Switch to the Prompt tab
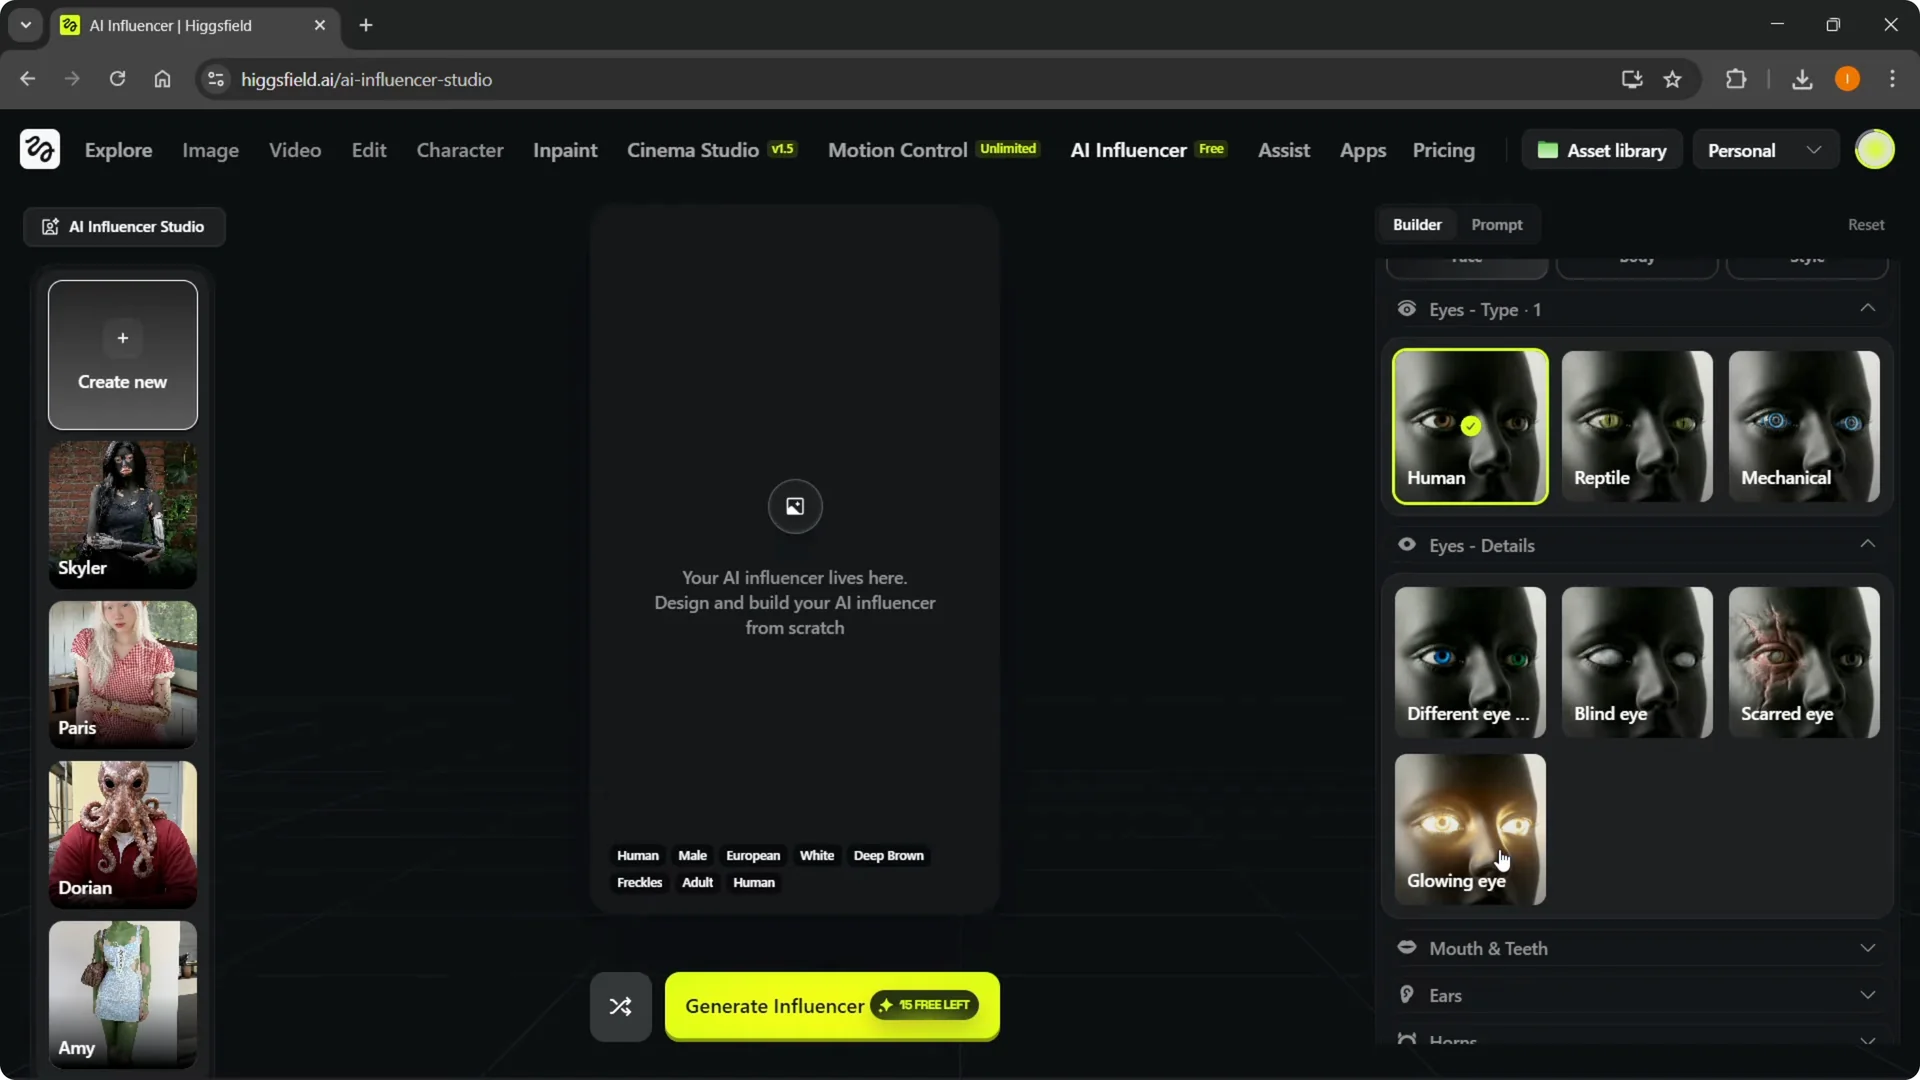This screenshot has width=1920, height=1080. [x=1497, y=224]
